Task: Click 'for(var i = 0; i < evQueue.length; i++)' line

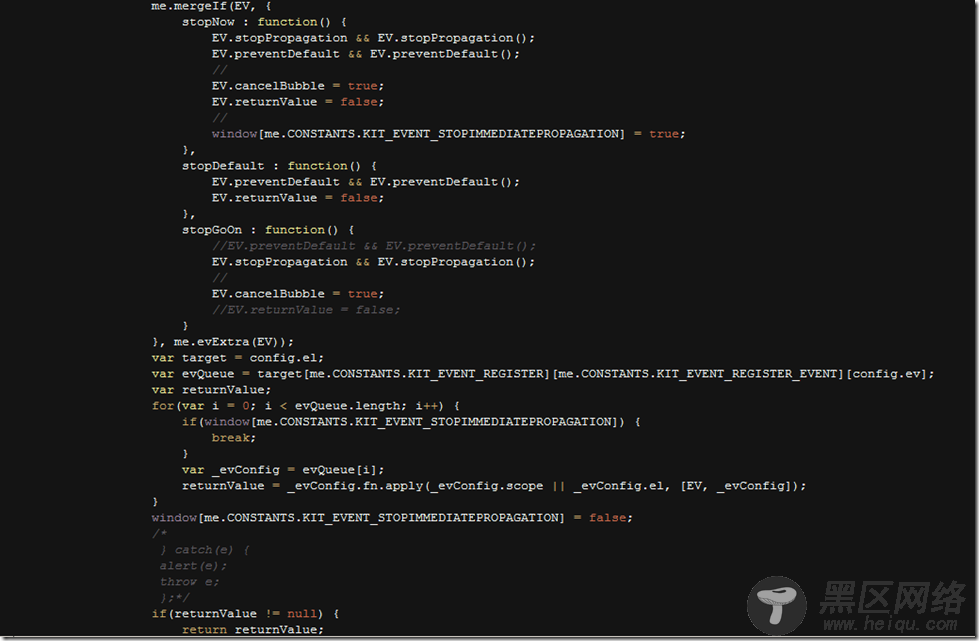Action: pyautogui.click(x=306, y=406)
